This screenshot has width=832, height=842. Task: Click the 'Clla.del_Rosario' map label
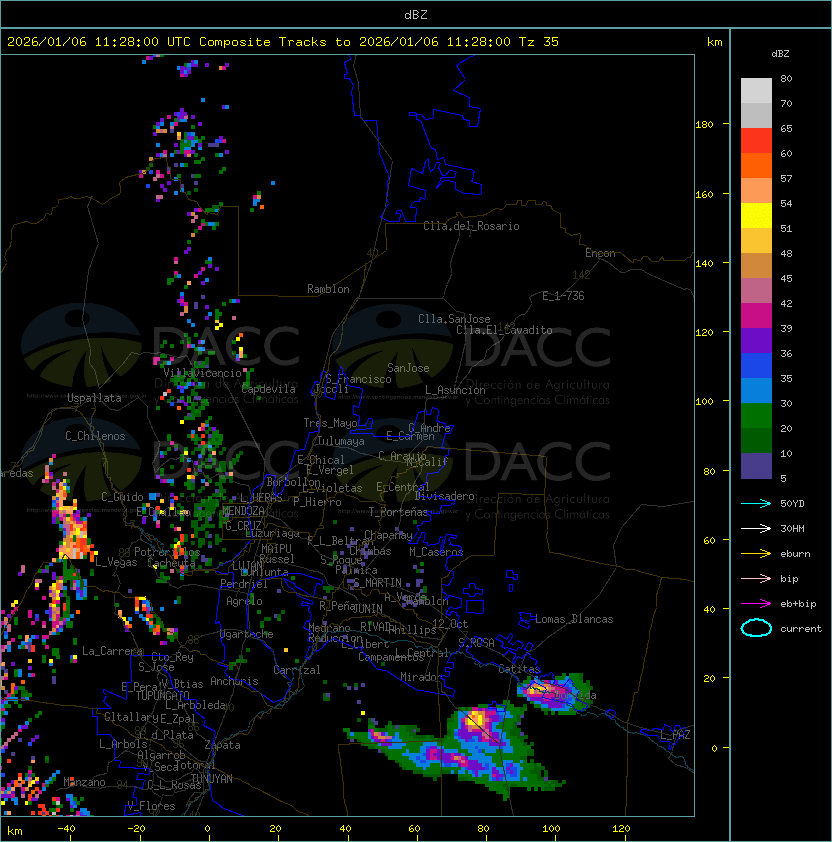click(471, 226)
